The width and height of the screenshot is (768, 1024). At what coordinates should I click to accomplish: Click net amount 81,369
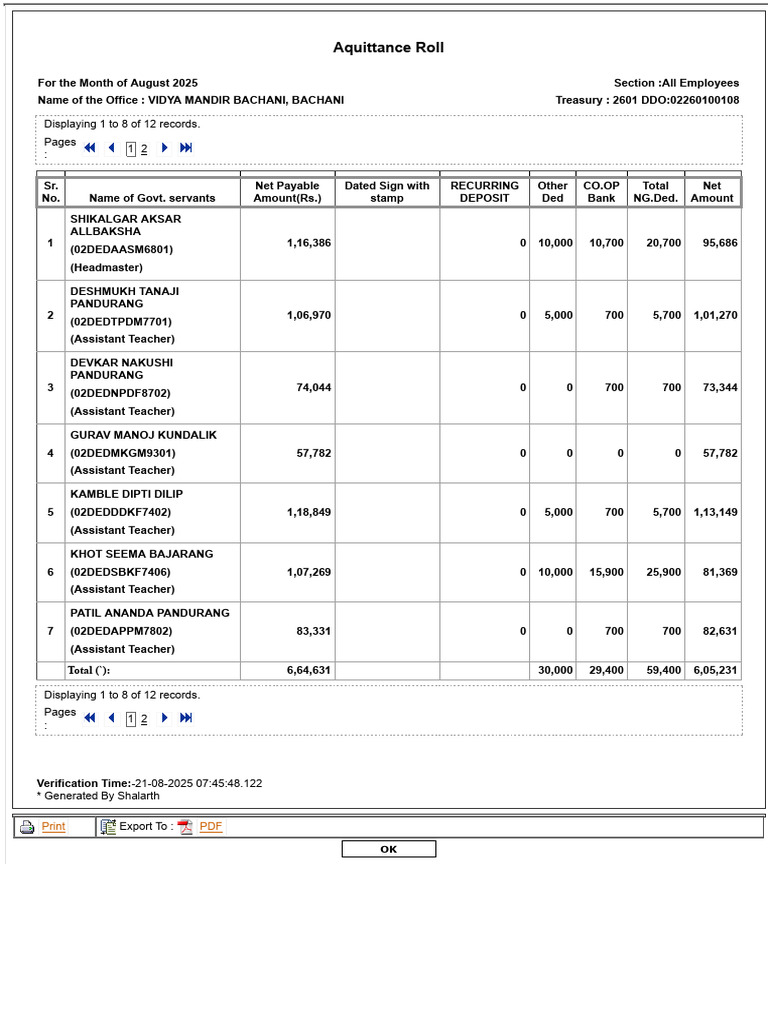point(720,572)
